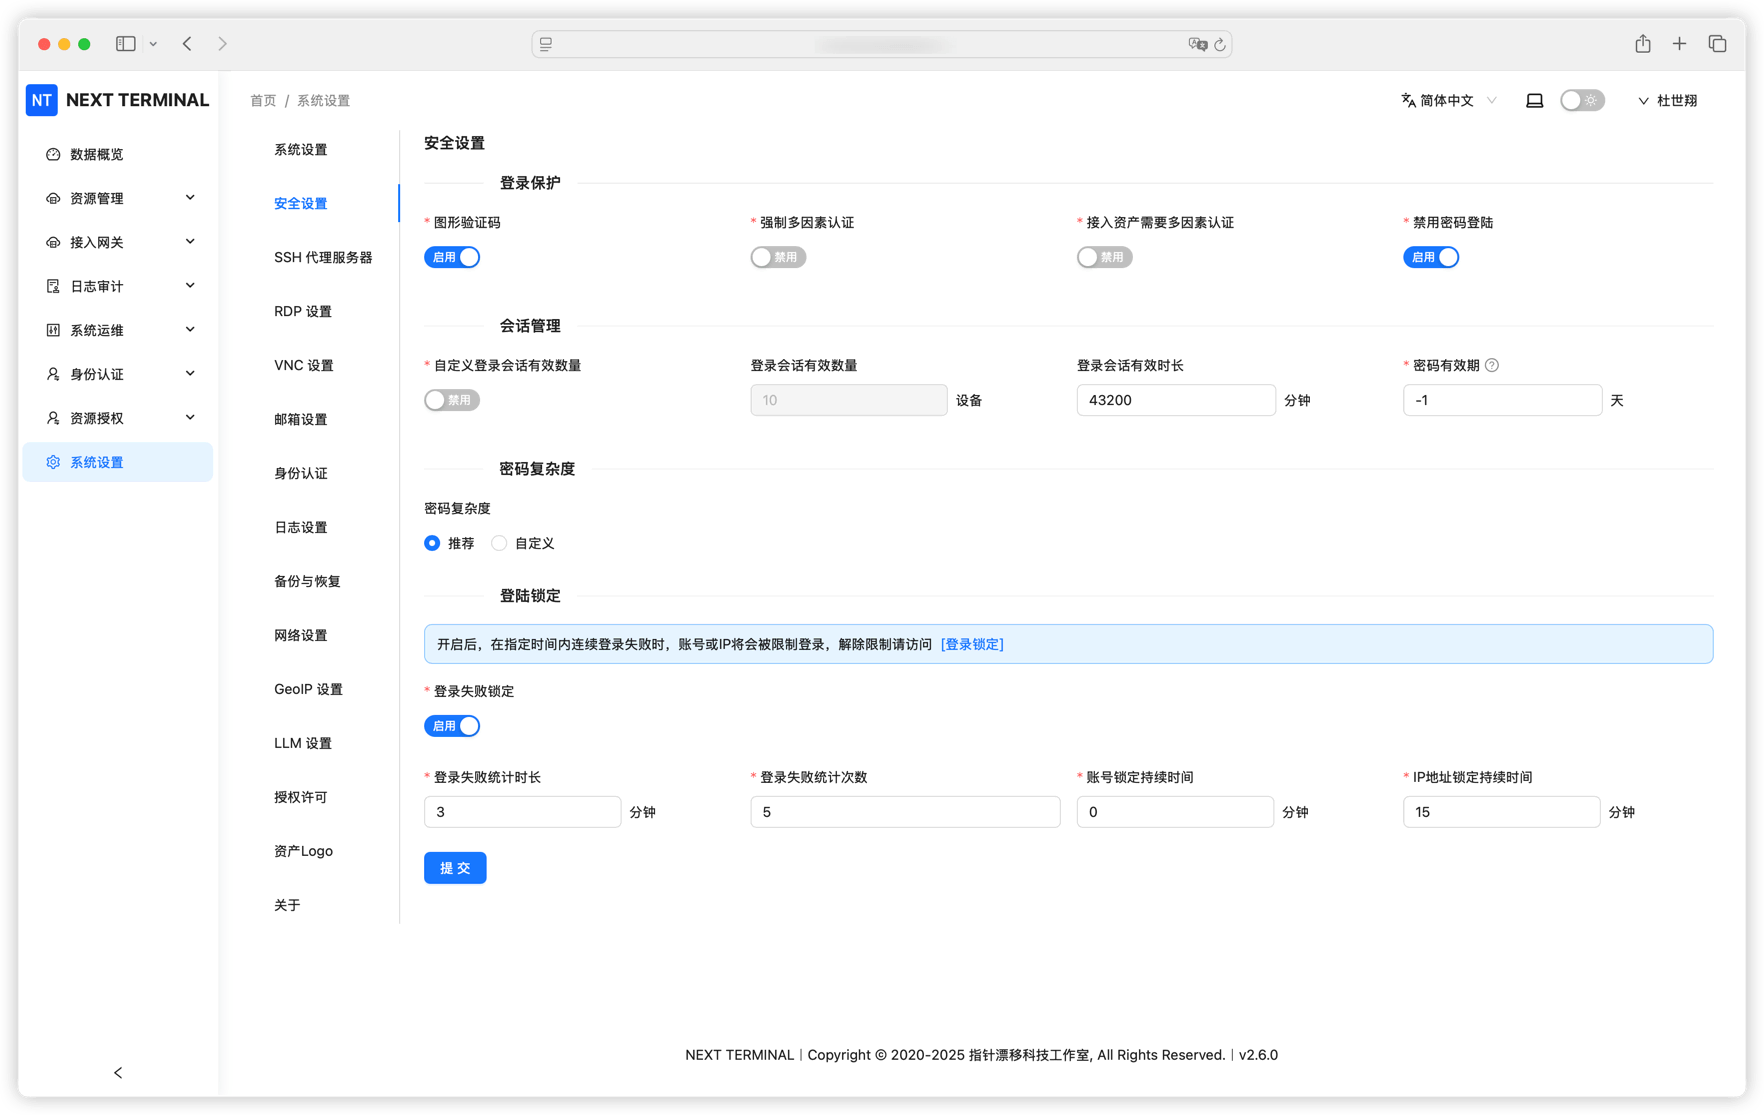Open Safari tab overview icon
This screenshot has height=1115, width=1764.
coord(1717,44)
